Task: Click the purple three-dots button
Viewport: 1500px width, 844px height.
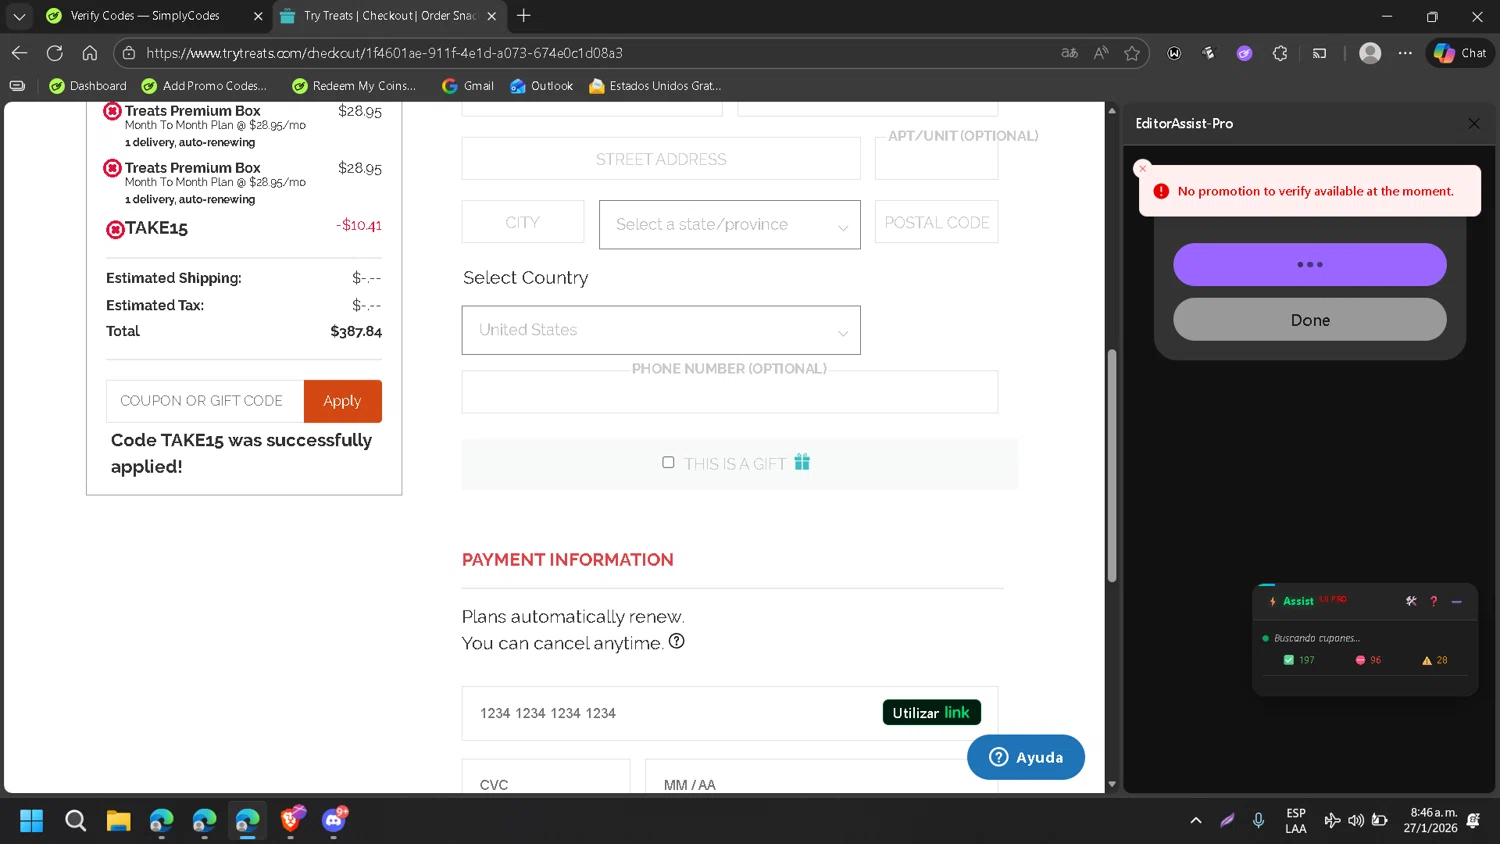Action: tap(1310, 265)
